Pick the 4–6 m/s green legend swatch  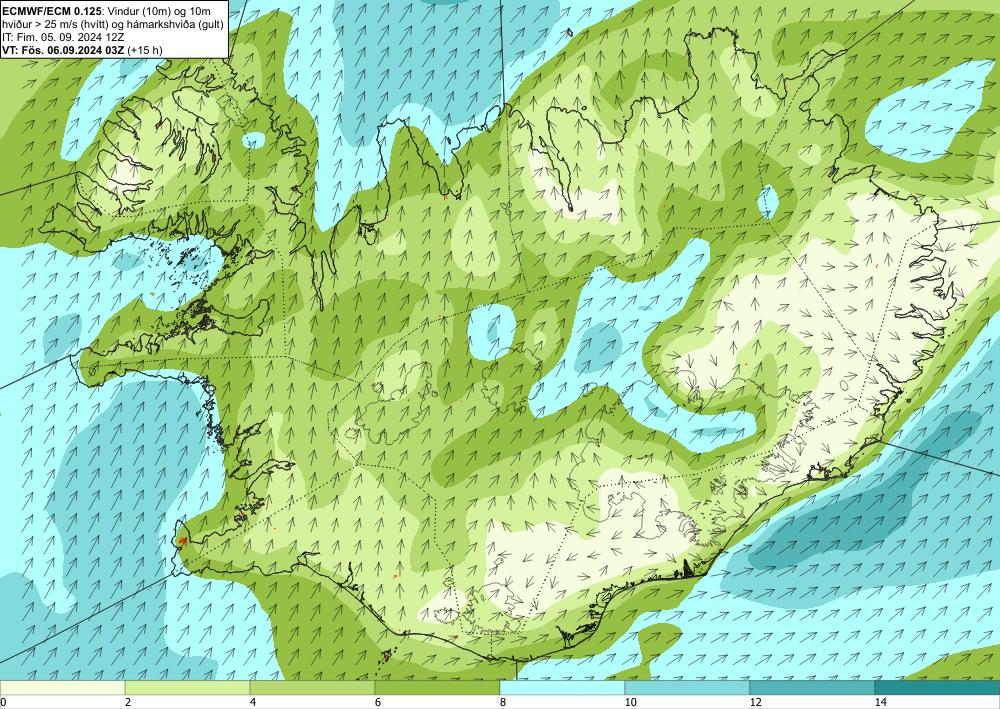pos(312,688)
